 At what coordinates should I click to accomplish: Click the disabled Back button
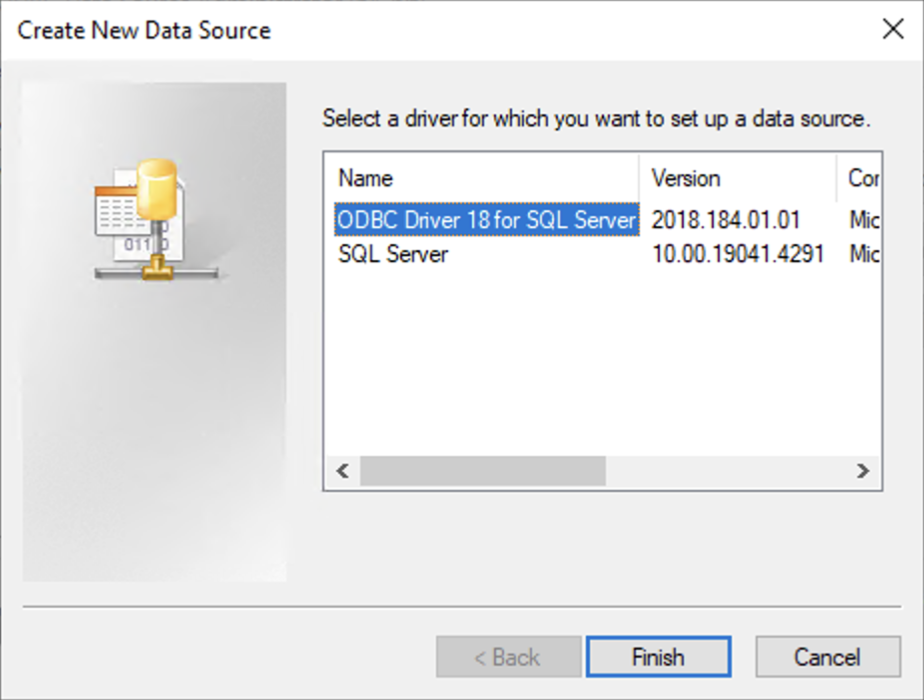(x=509, y=656)
